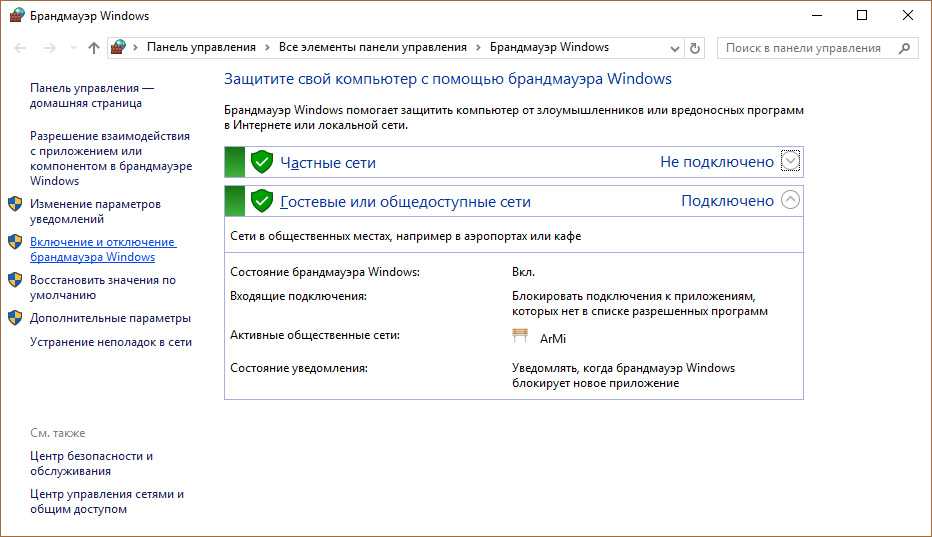The image size is (932, 537).
Task: Open 'Изменение параметров уведомлений' link
Action: 95,211
